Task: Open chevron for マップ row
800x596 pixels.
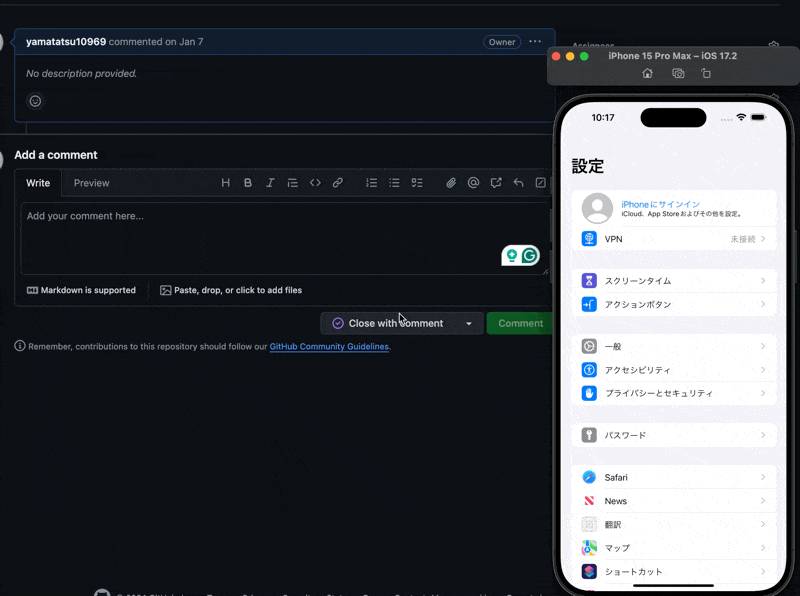Action: 763,548
